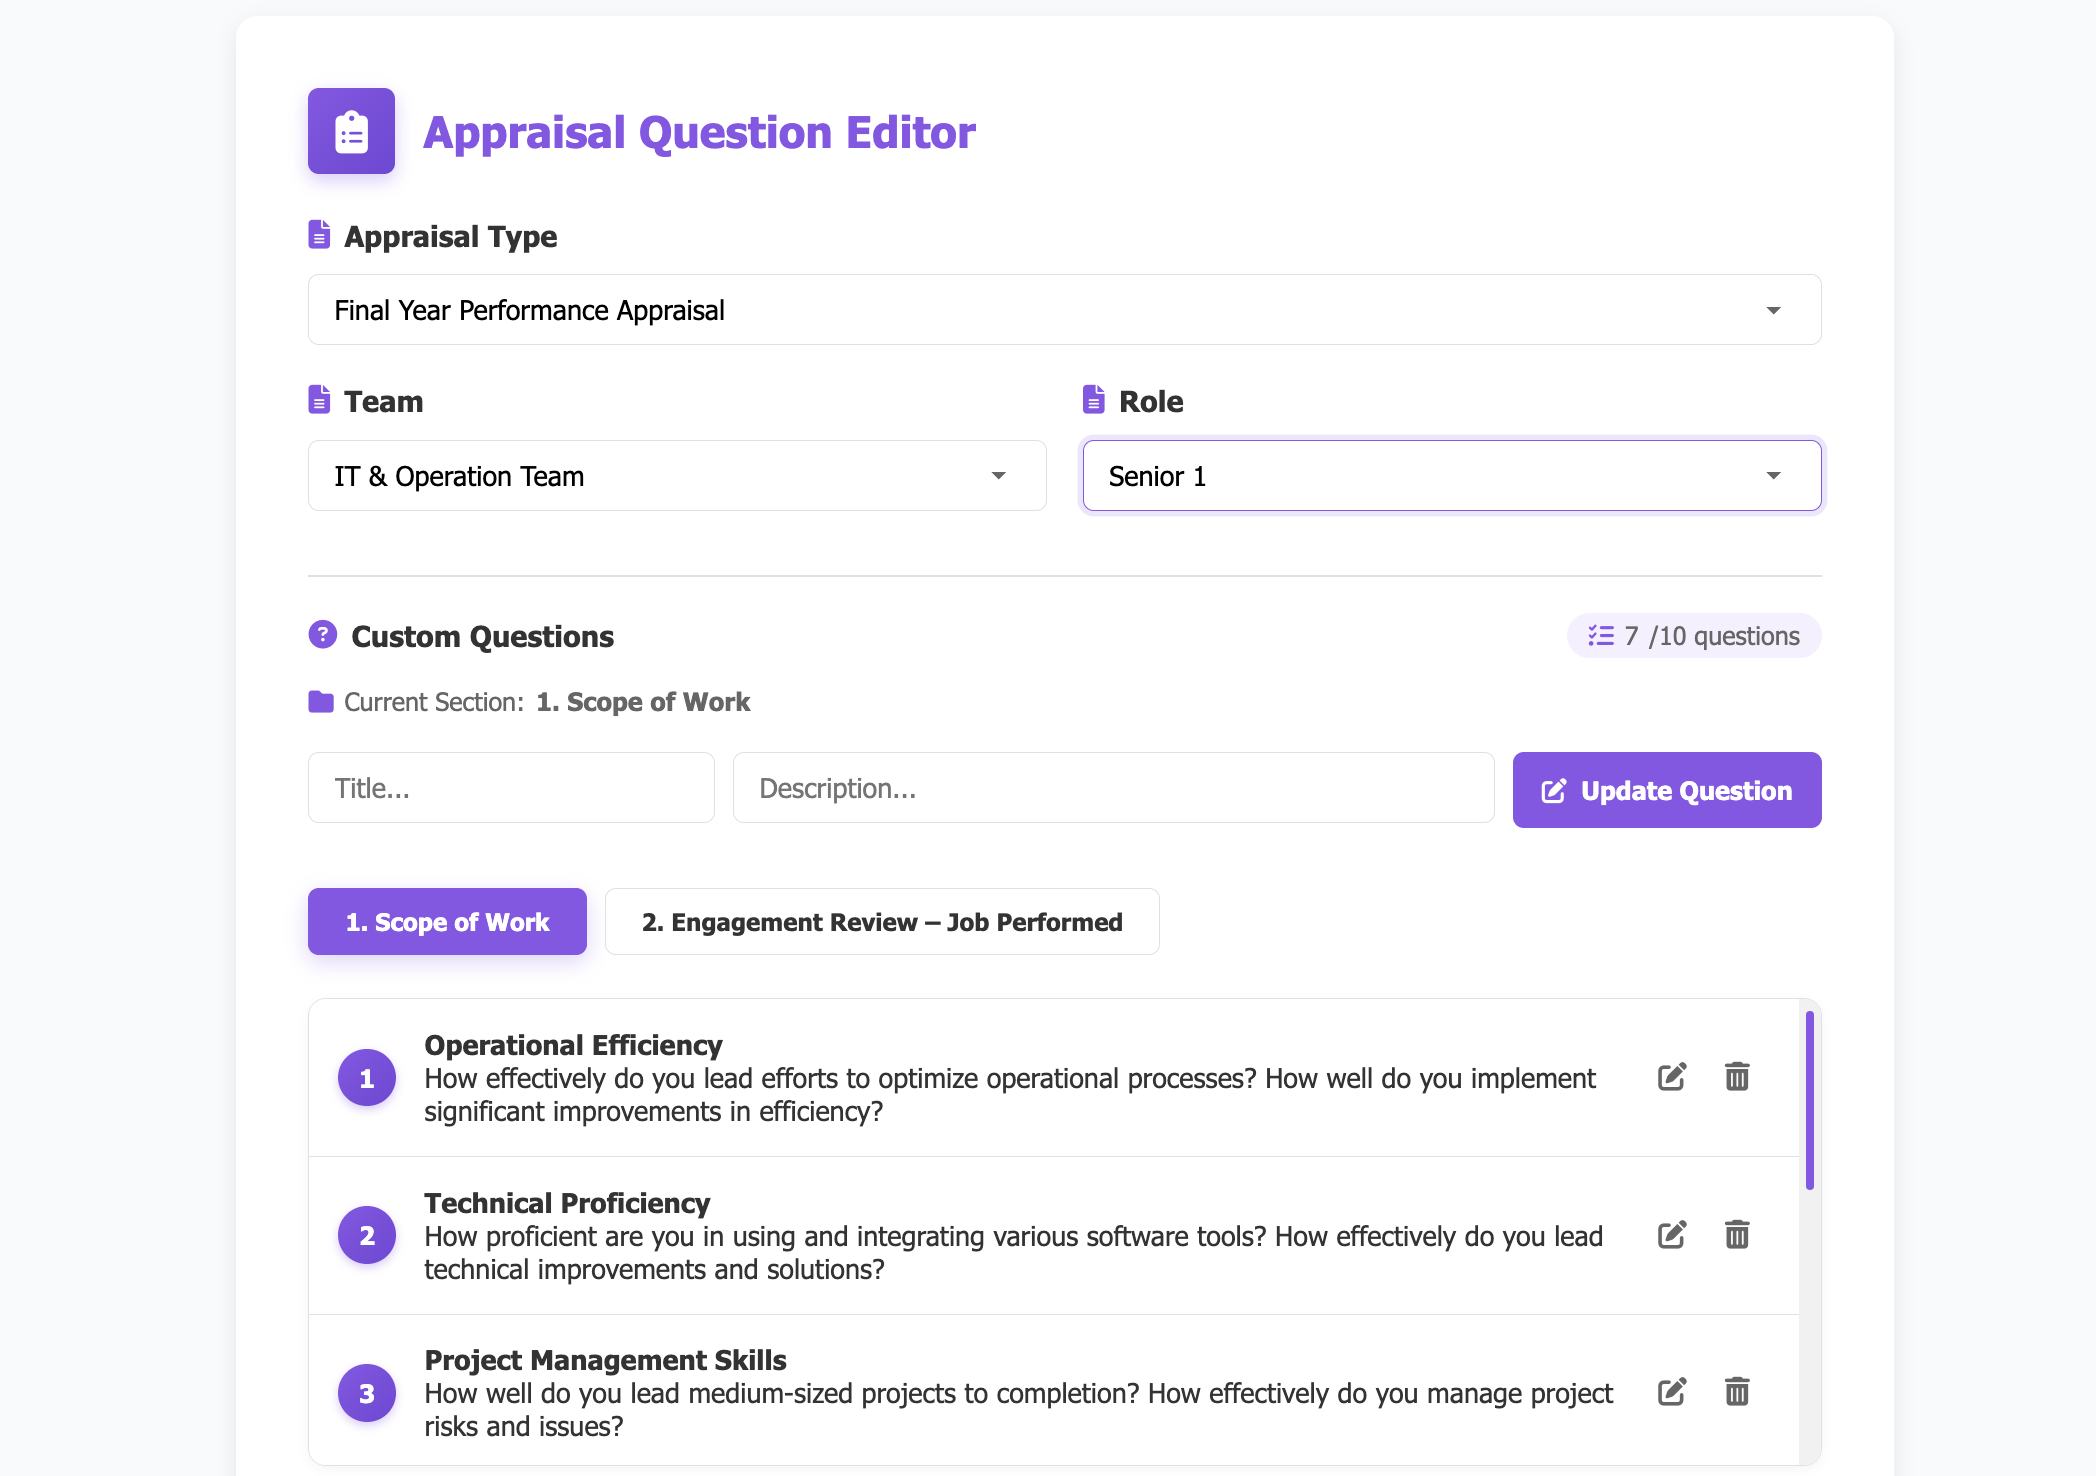Open the Role dropdown showing Senior 1
Image resolution: width=2096 pixels, height=1476 pixels.
[1451, 476]
